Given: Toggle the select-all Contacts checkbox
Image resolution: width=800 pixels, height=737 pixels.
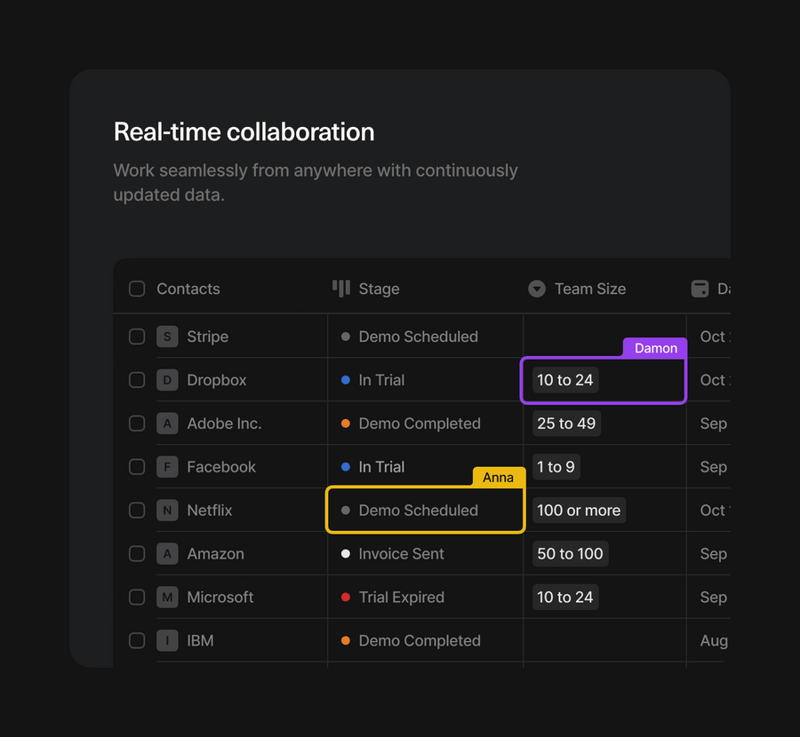Looking at the screenshot, I should (137, 289).
